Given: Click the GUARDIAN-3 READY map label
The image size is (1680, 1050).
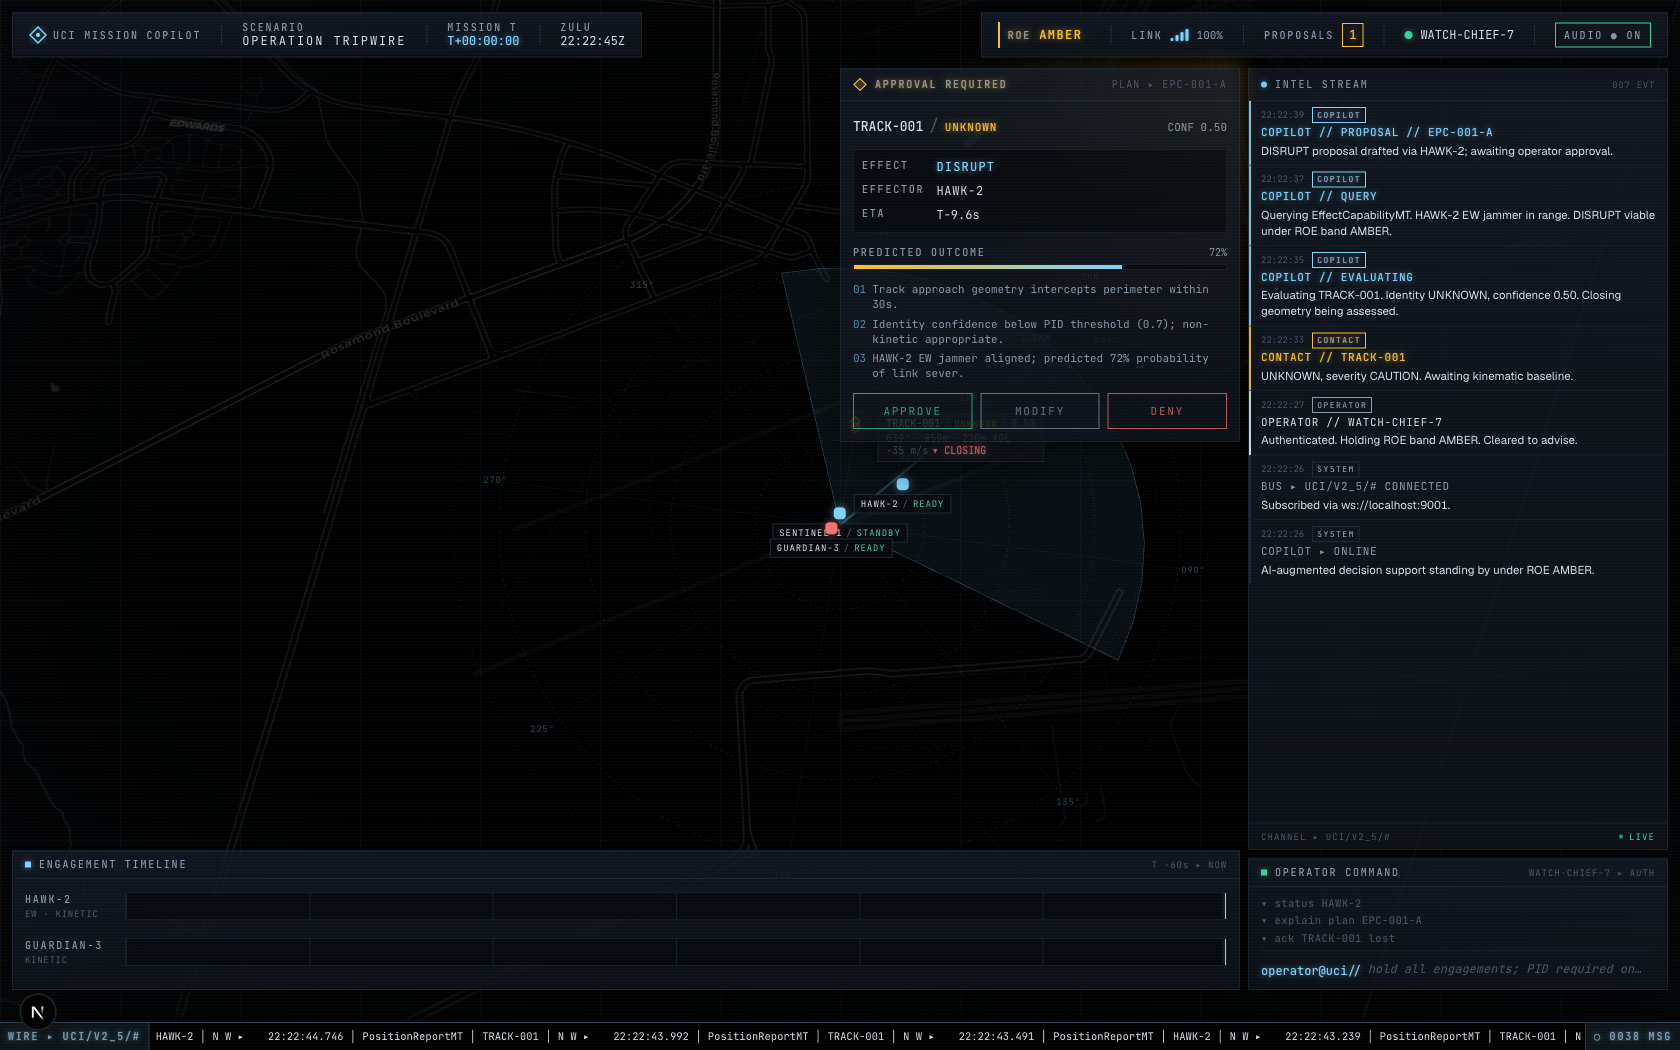Looking at the screenshot, I should point(831,548).
